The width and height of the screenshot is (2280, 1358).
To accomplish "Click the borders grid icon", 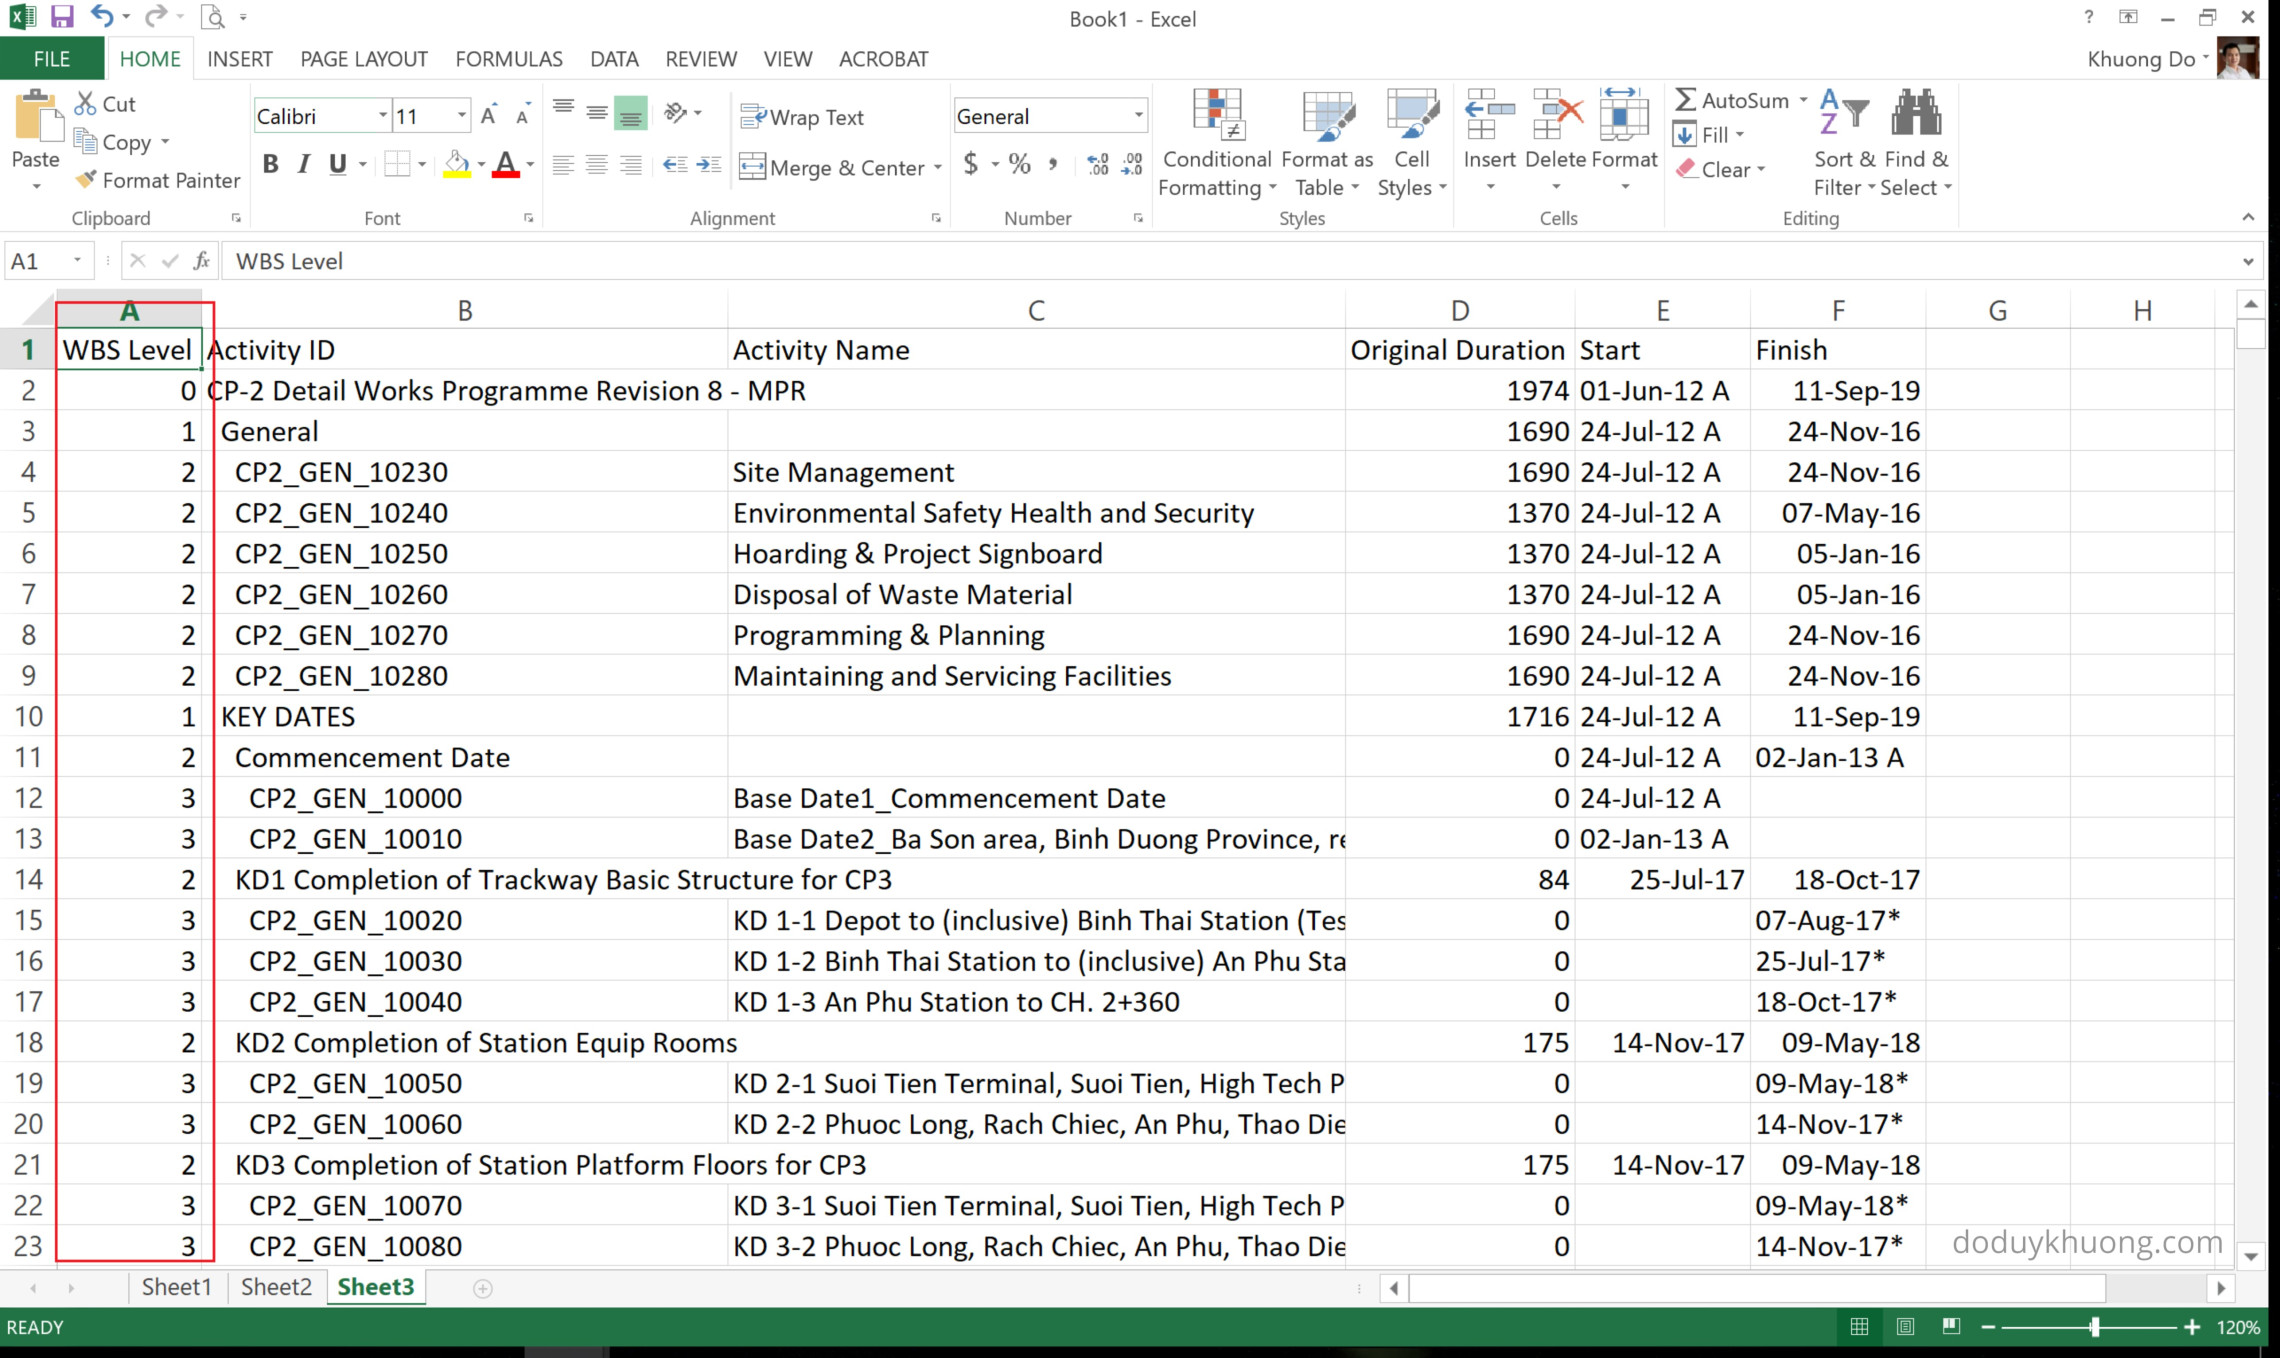I will click(398, 164).
